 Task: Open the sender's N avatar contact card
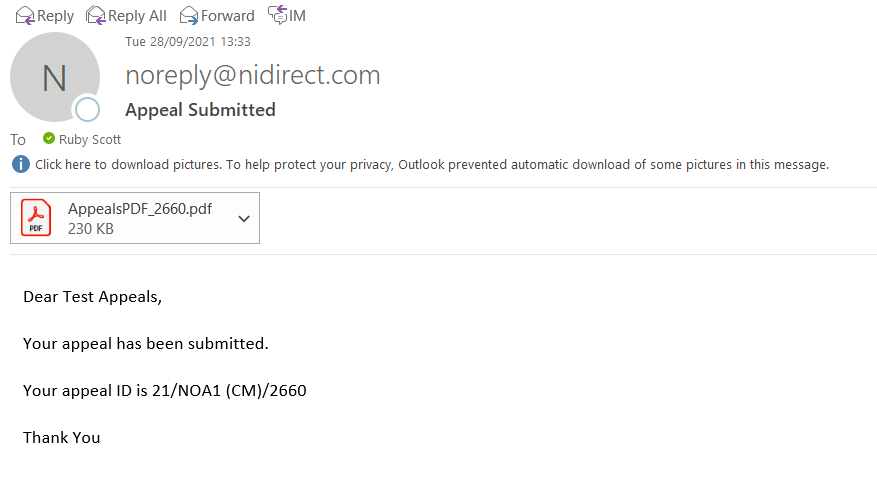pyautogui.click(x=54, y=77)
